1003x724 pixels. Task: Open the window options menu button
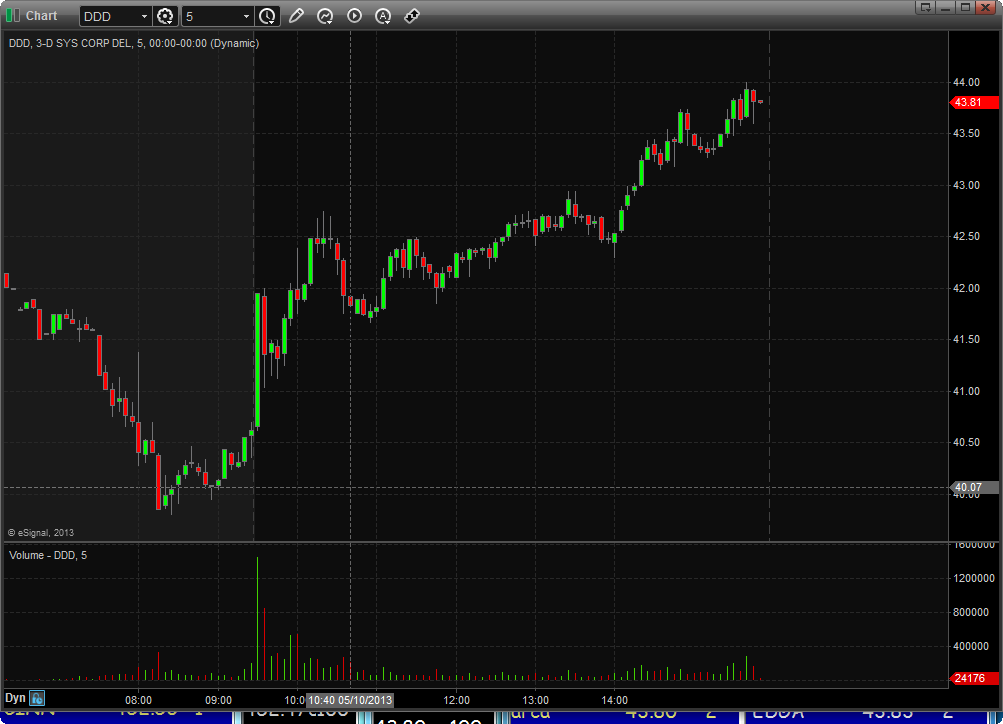coord(925,7)
